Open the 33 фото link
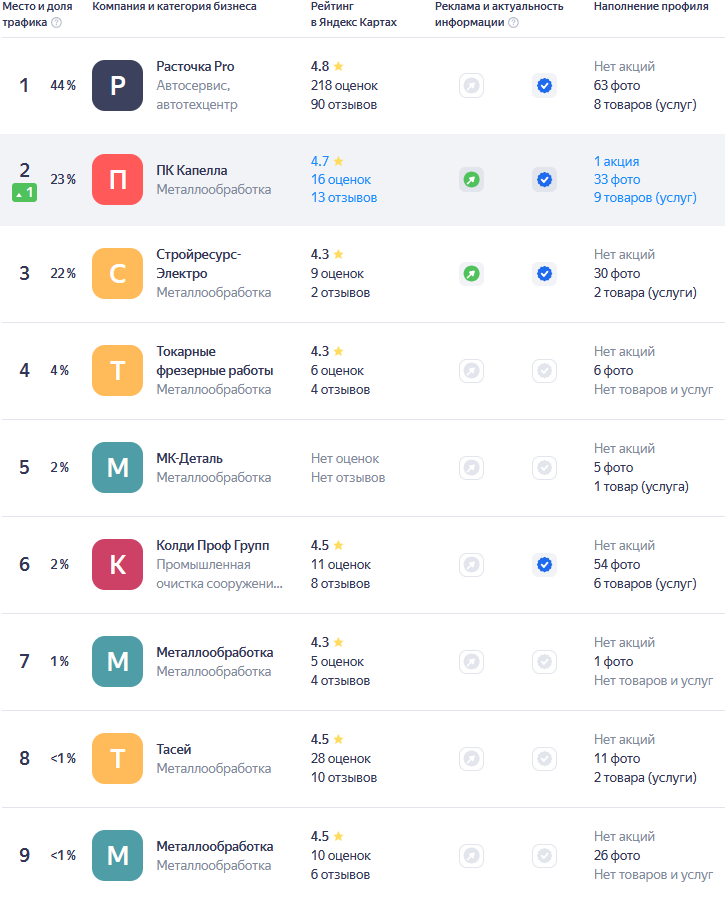Viewport: 725px width, 900px height. click(x=617, y=180)
